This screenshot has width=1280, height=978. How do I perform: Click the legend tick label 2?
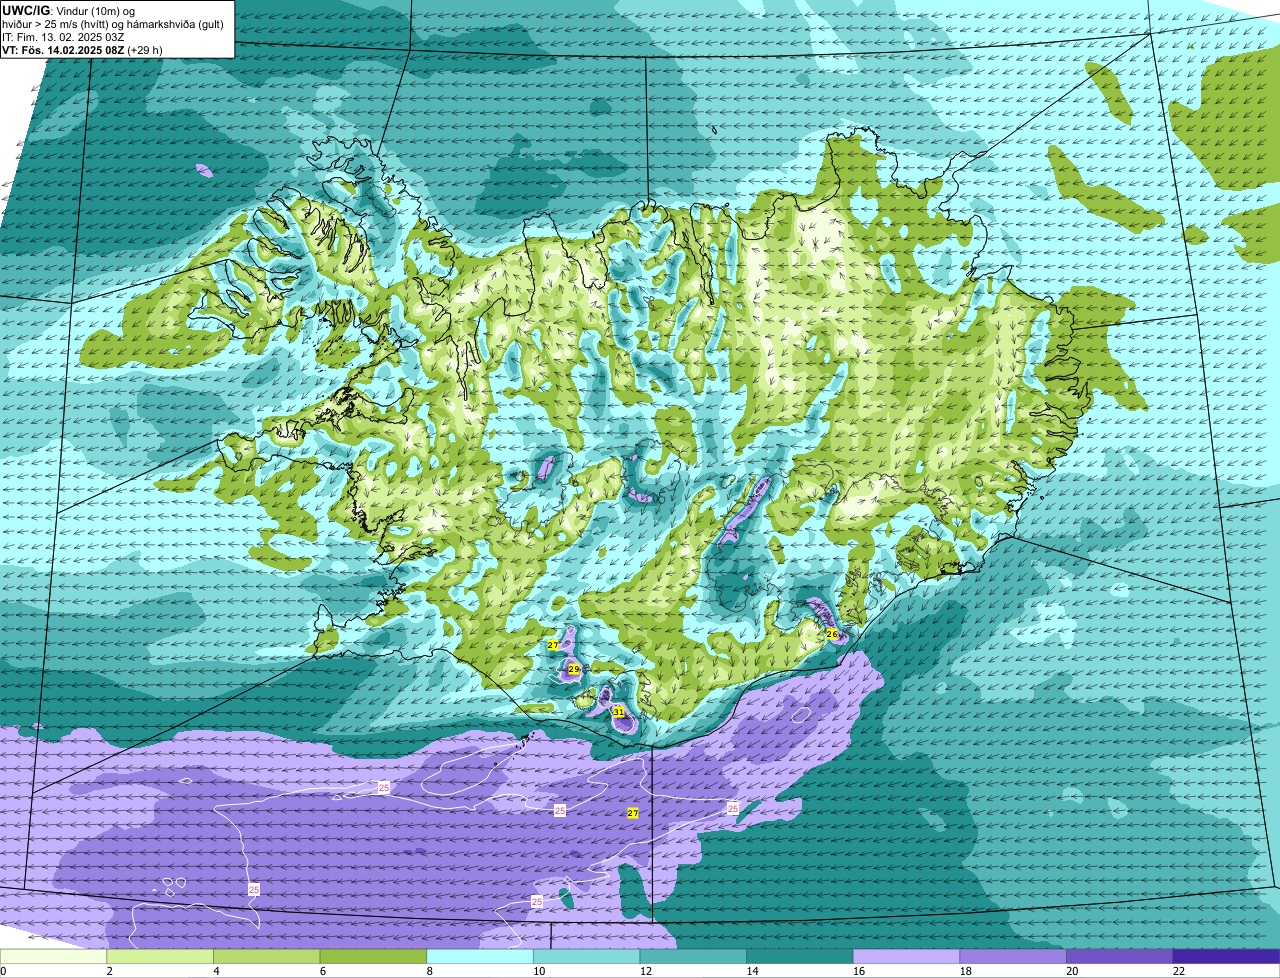coord(109,971)
